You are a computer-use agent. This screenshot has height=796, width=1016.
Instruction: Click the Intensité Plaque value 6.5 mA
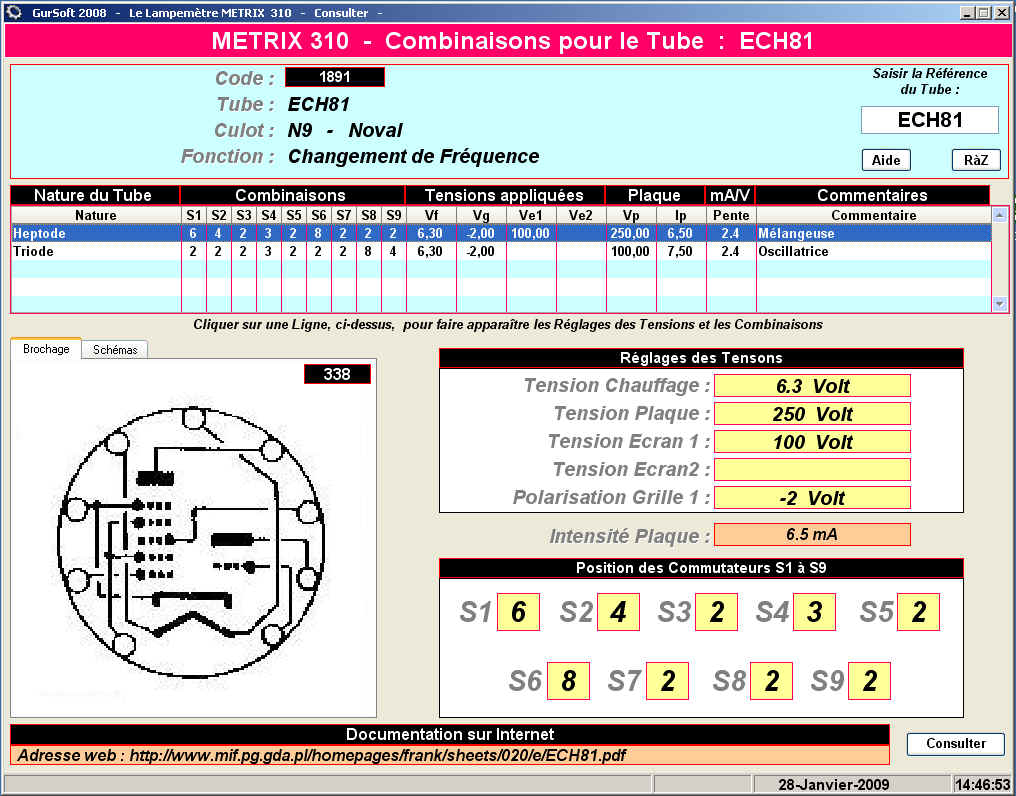click(x=812, y=535)
